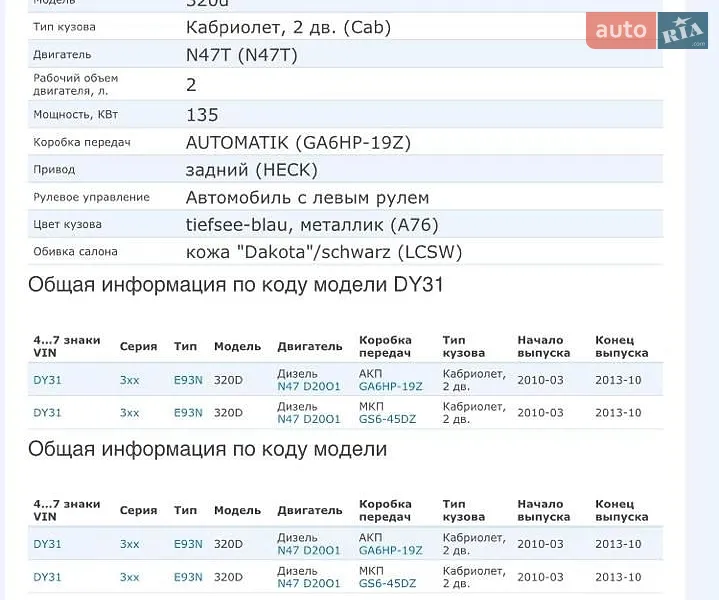Open N47 D20O1 engine link, first table МКП row

pyautogui.click(x=309, y=419)
